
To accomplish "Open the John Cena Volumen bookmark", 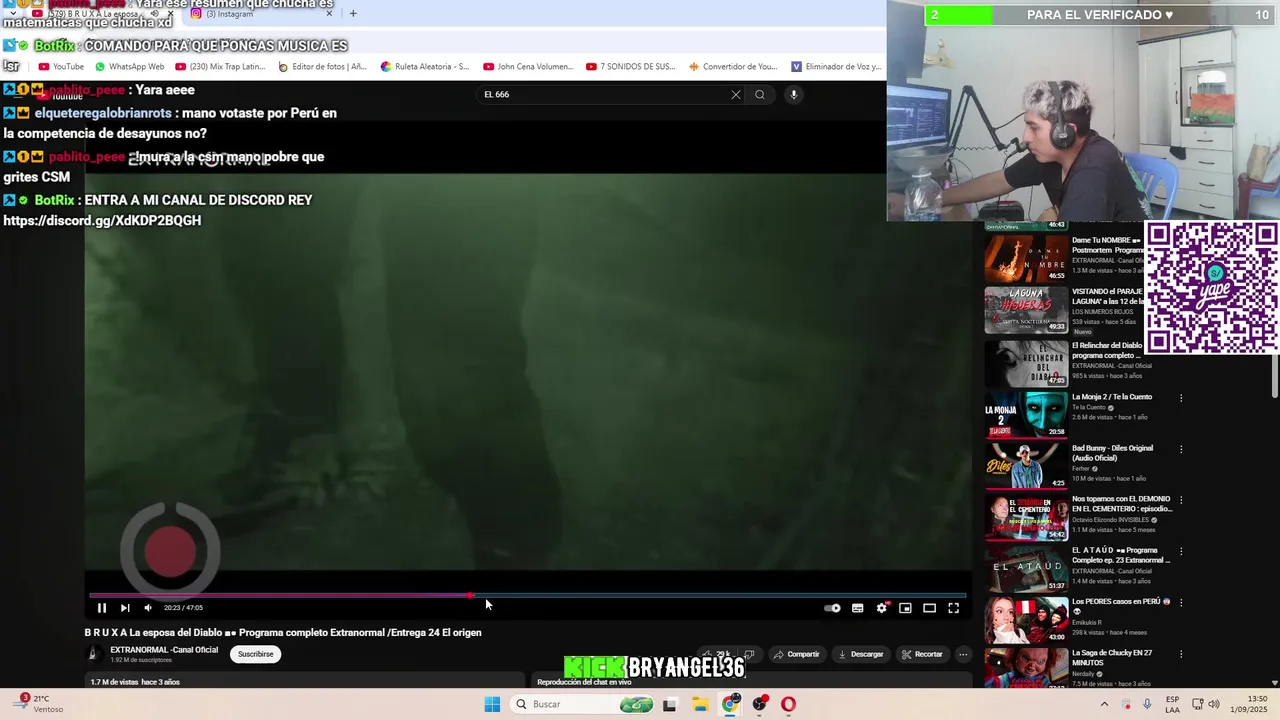I will pyautogui.click(x=528, y=67).
